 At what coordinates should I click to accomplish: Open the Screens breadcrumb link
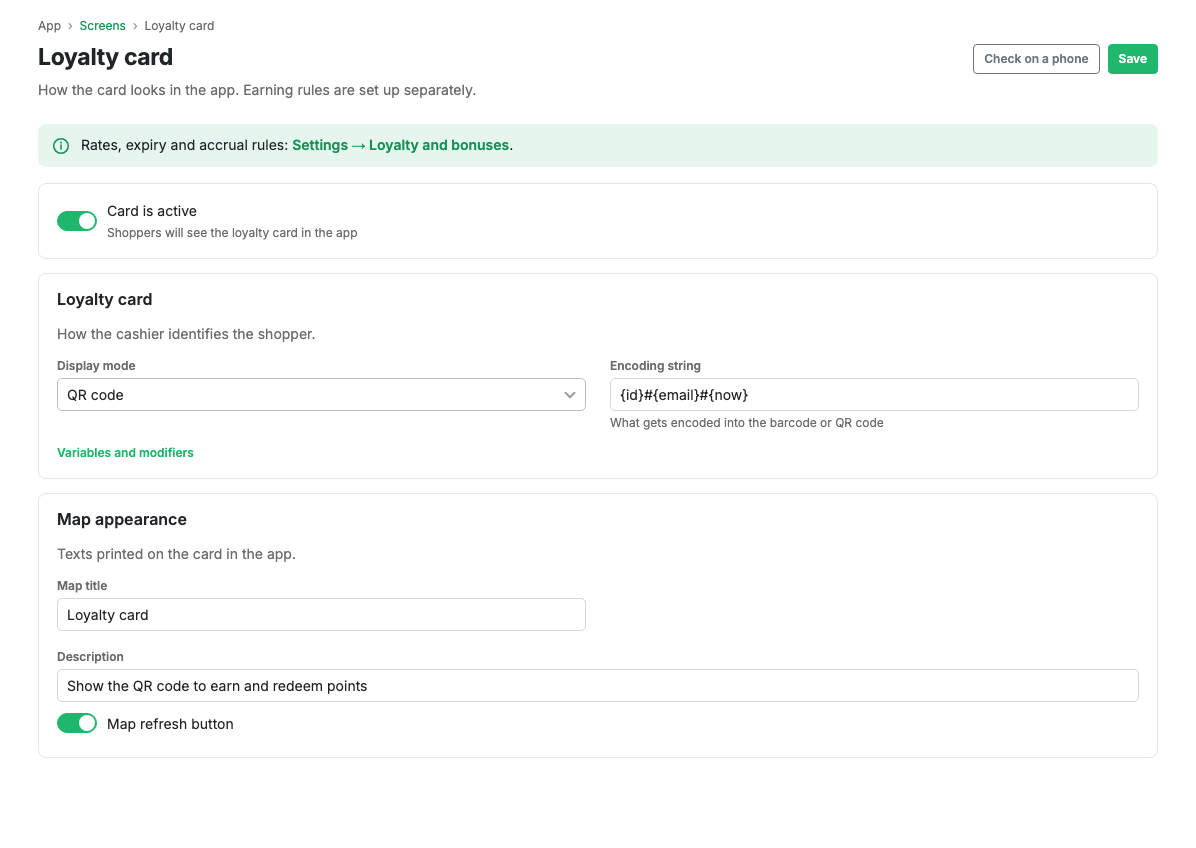(x=102, y=26)
